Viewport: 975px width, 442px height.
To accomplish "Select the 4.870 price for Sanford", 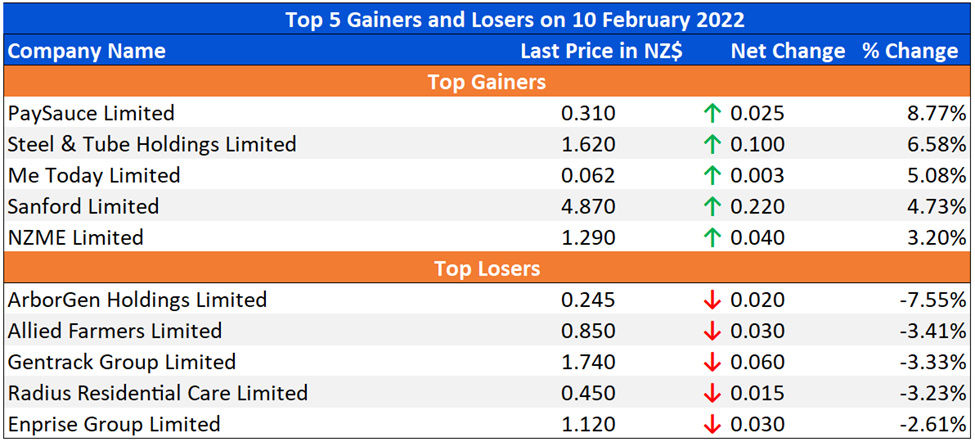I will (x=588, y=206).
